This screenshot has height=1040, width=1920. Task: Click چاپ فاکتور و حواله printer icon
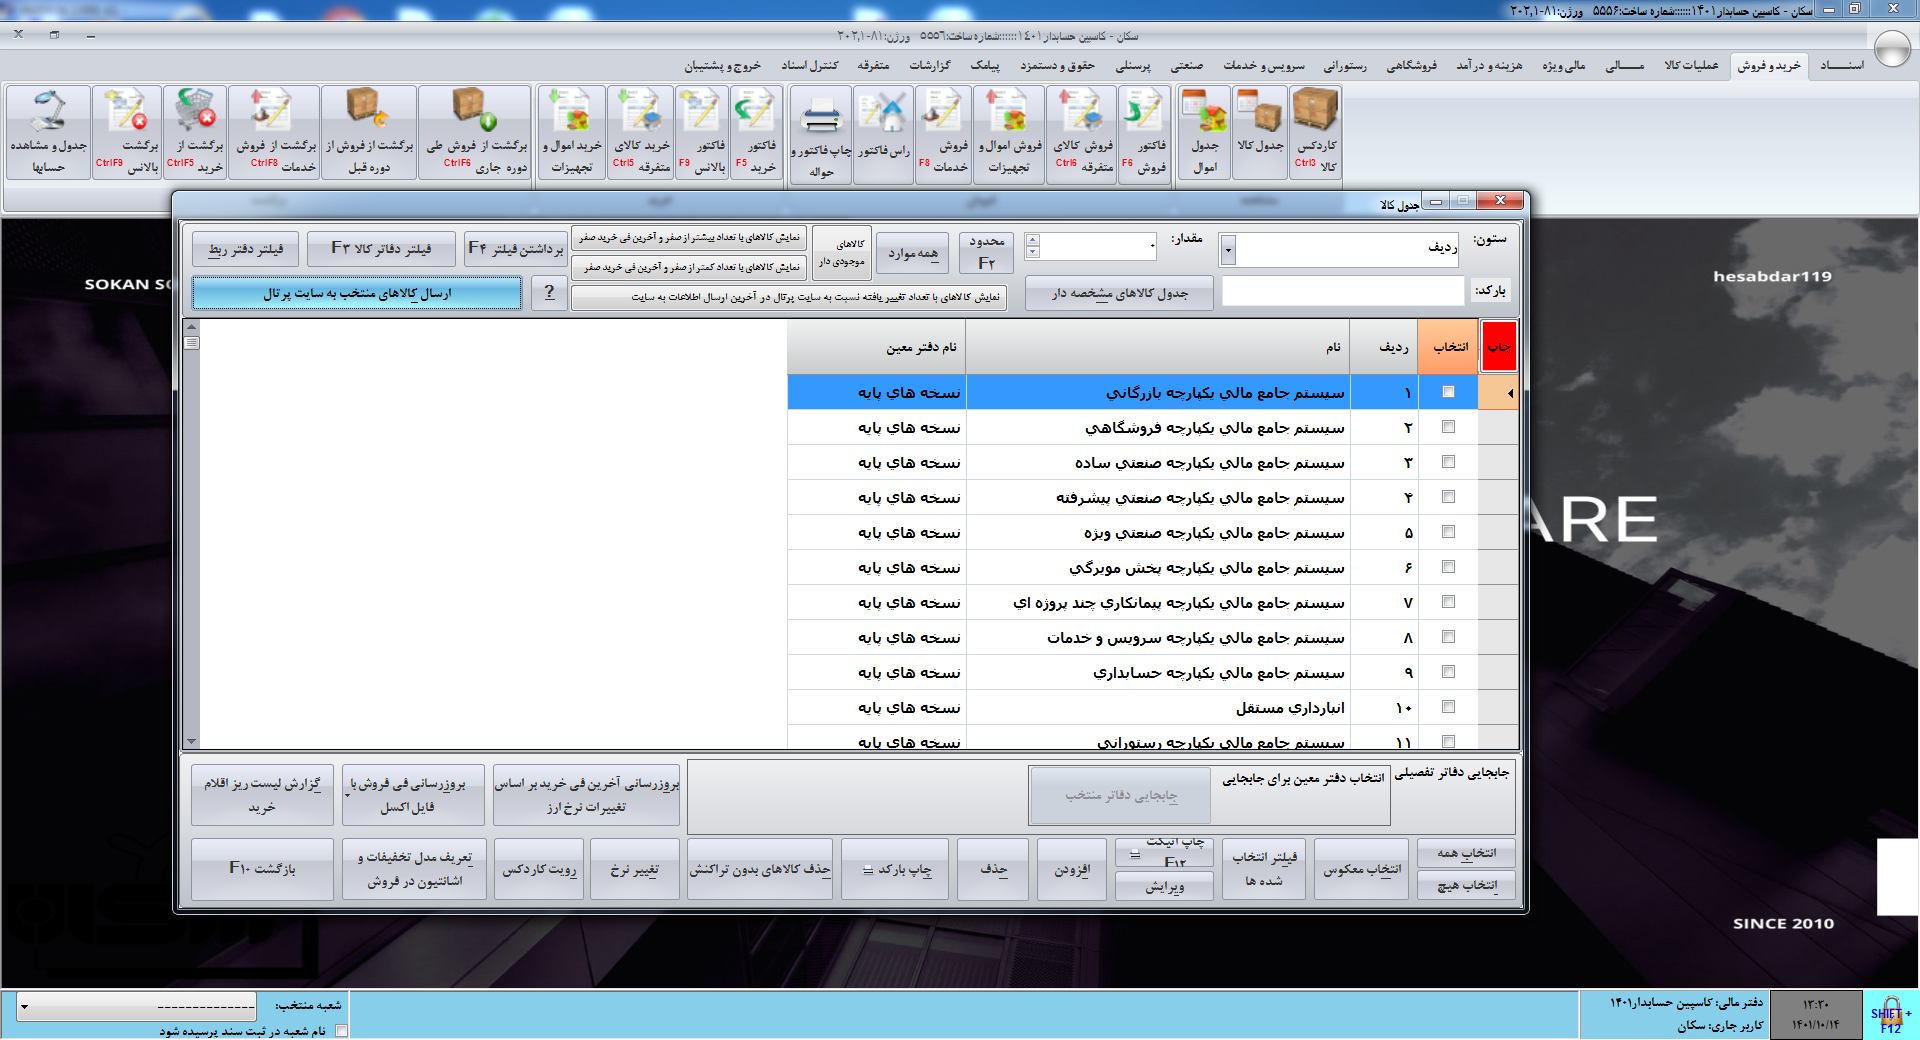[821, 135]
